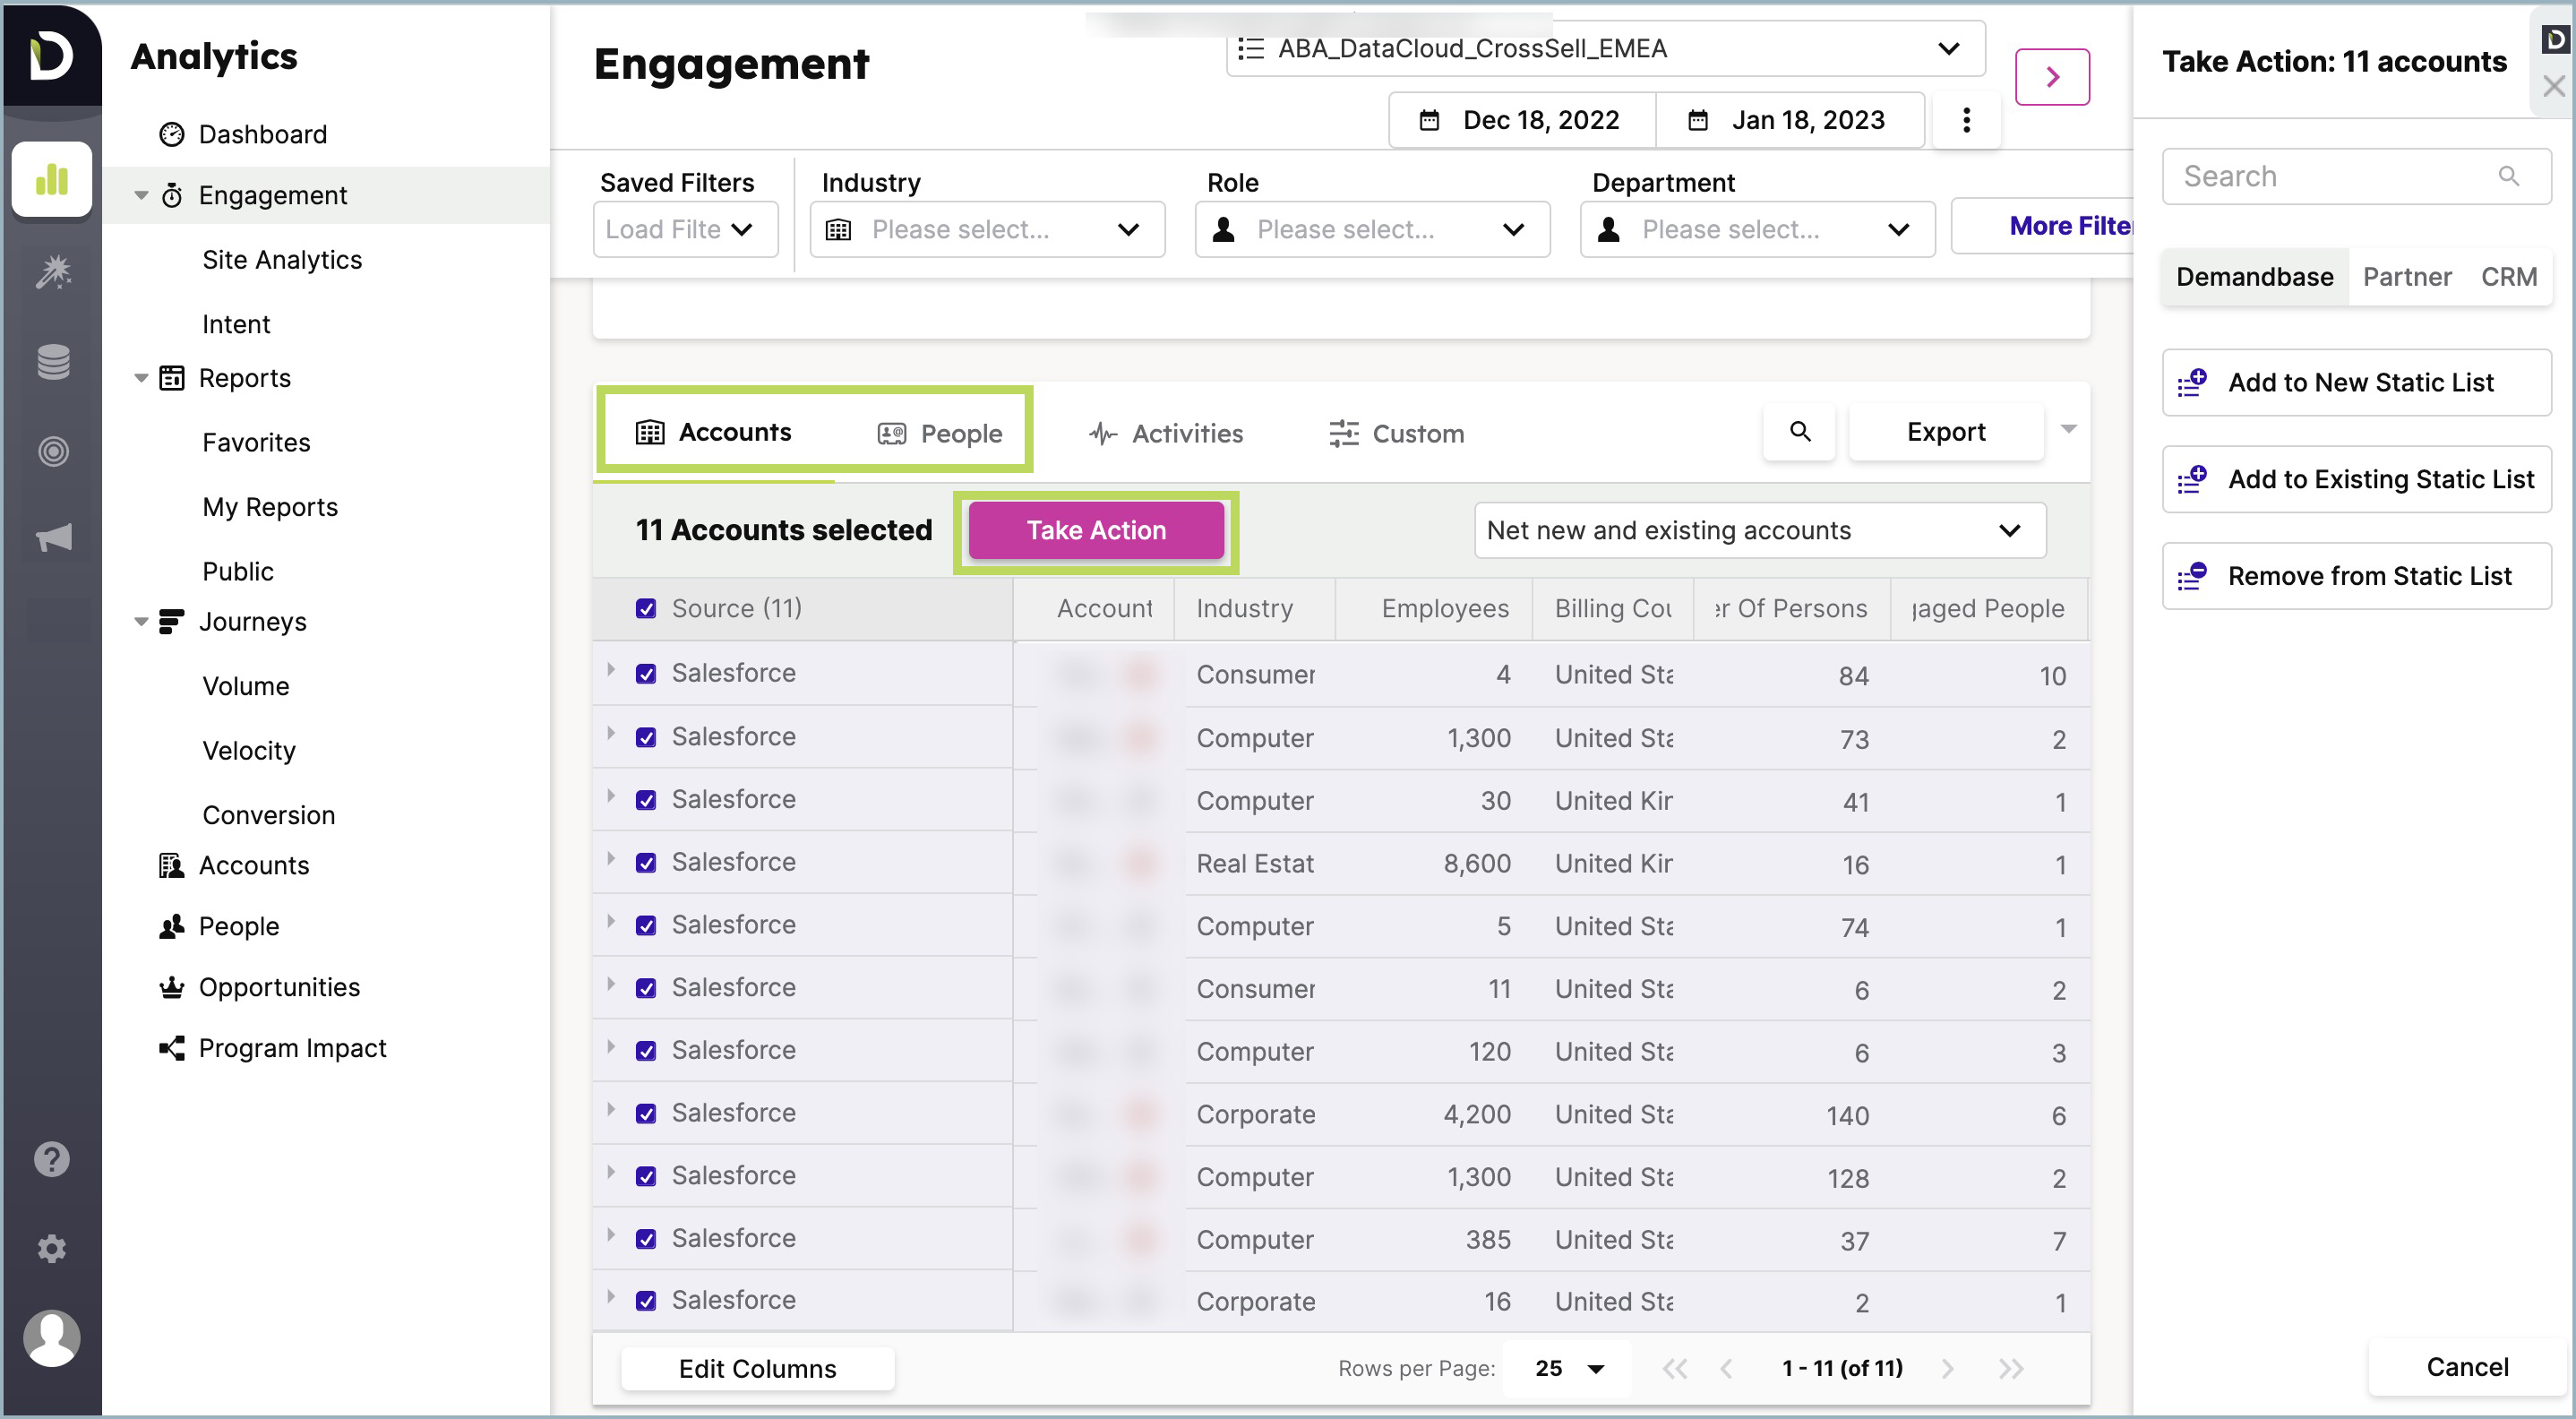Toggle the Source (11) select-all checkbox

click(646, 608)
